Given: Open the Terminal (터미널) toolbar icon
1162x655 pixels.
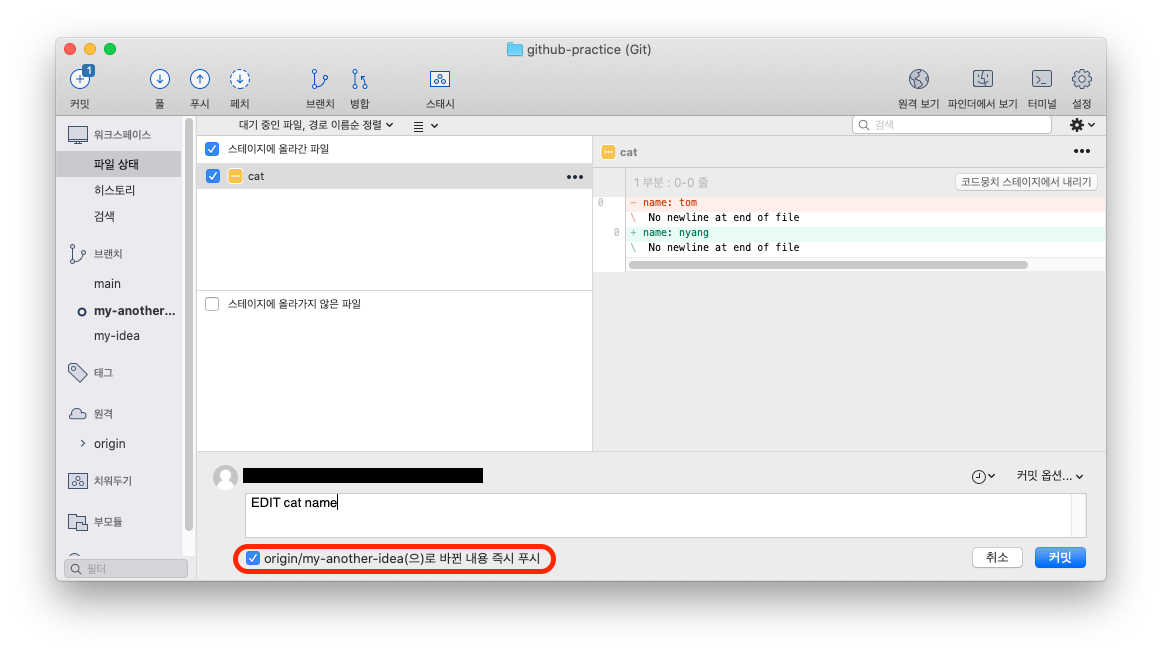Looking at the screenshot, I should [x=1042, y=79].
